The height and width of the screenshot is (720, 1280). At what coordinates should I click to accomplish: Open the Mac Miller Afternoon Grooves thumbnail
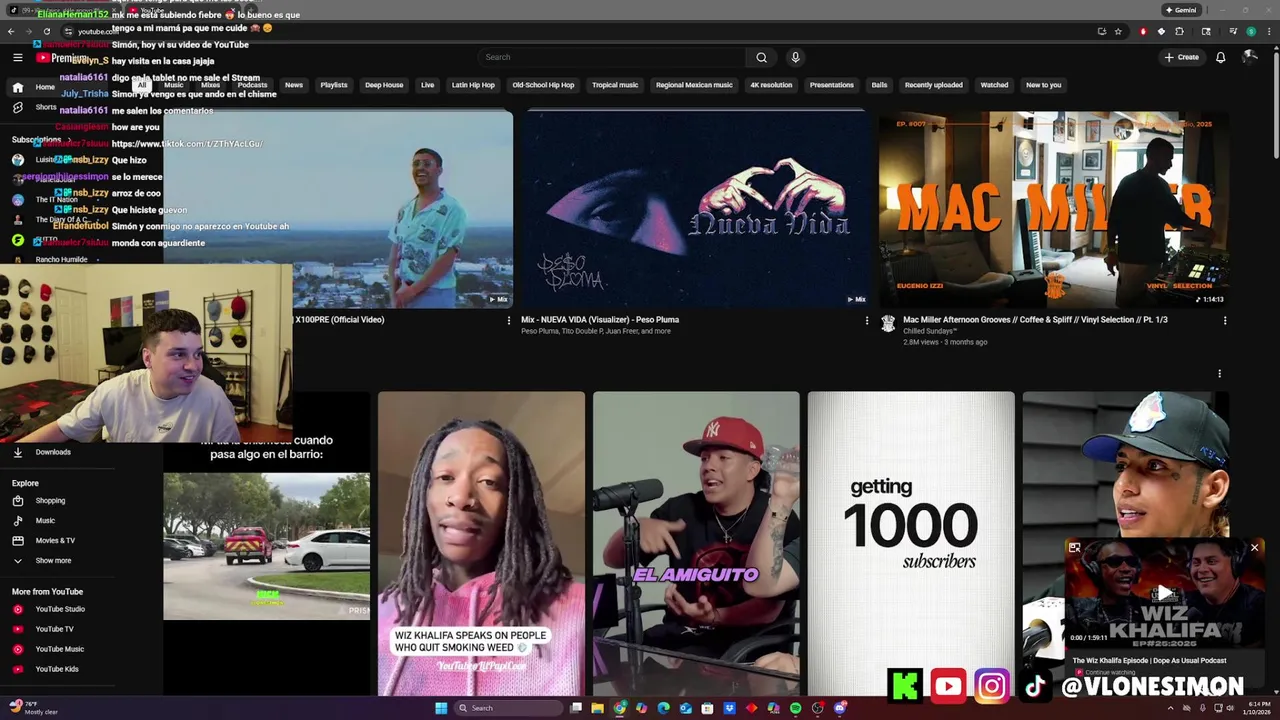1054,209
